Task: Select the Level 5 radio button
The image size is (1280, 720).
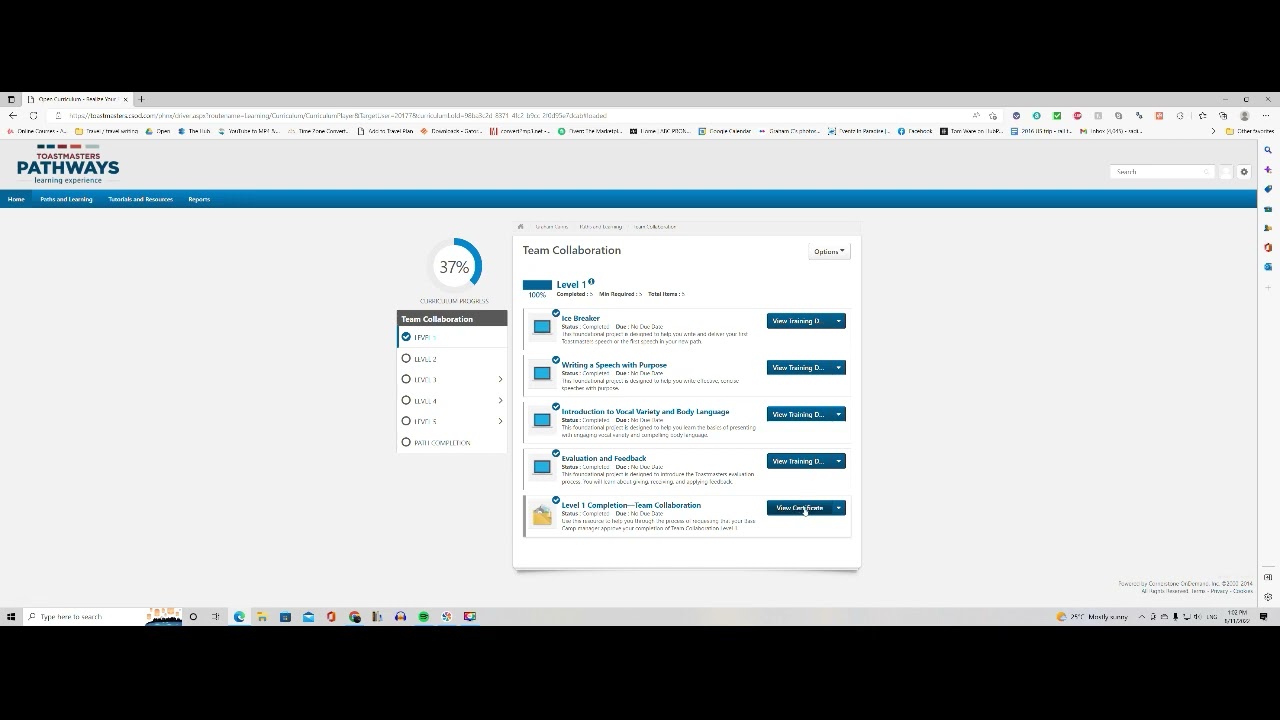Action: coord(406,421)
